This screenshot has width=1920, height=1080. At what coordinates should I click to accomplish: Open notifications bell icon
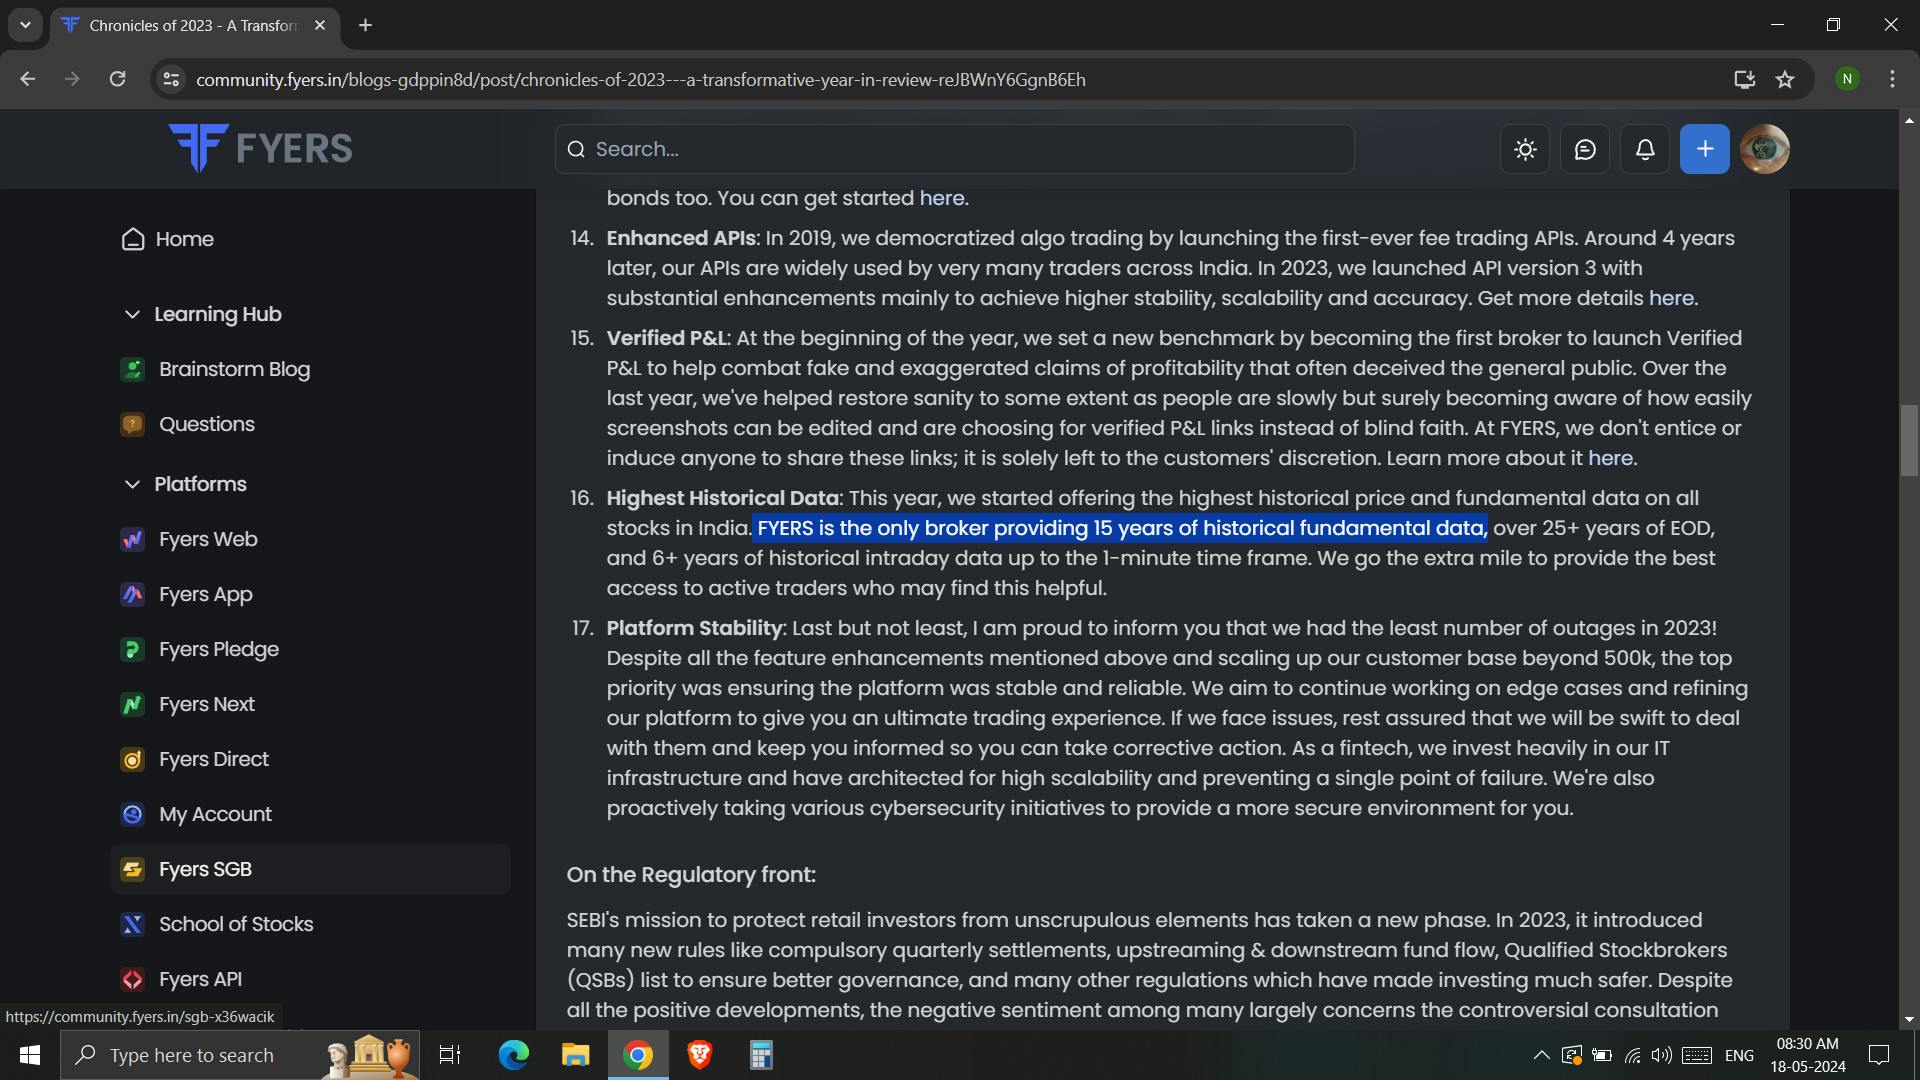point(1645,149)
